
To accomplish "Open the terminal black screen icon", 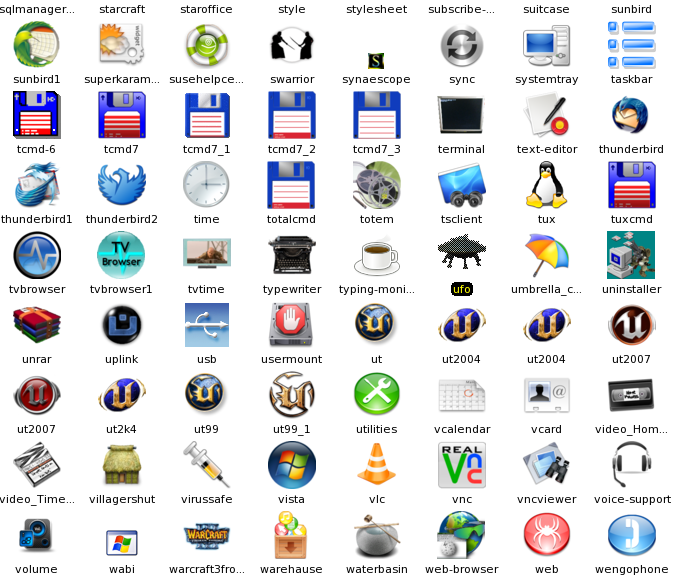I will coord(461,115).
